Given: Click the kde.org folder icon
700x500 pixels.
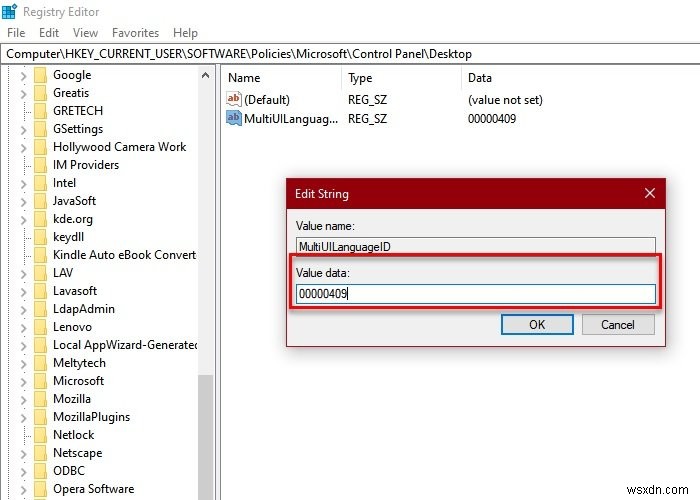Looking at the screenshot, I should click(40, 219).
